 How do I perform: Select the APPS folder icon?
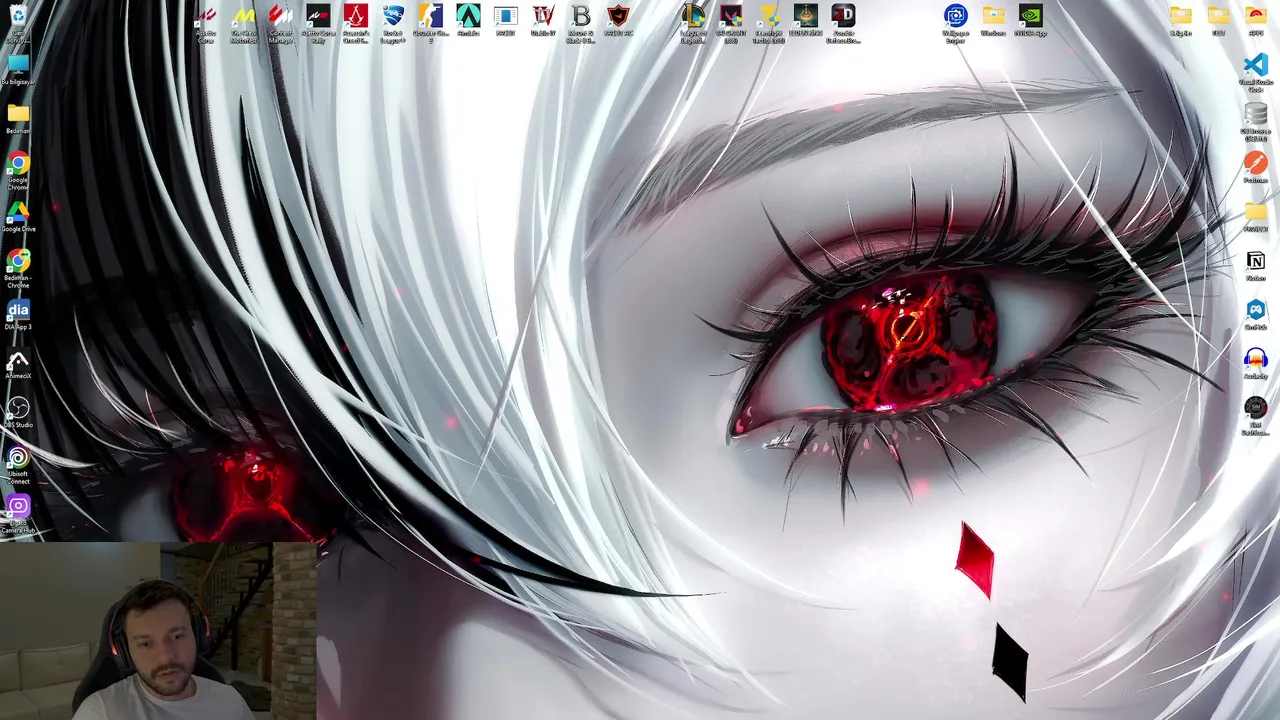[1256, 20]
